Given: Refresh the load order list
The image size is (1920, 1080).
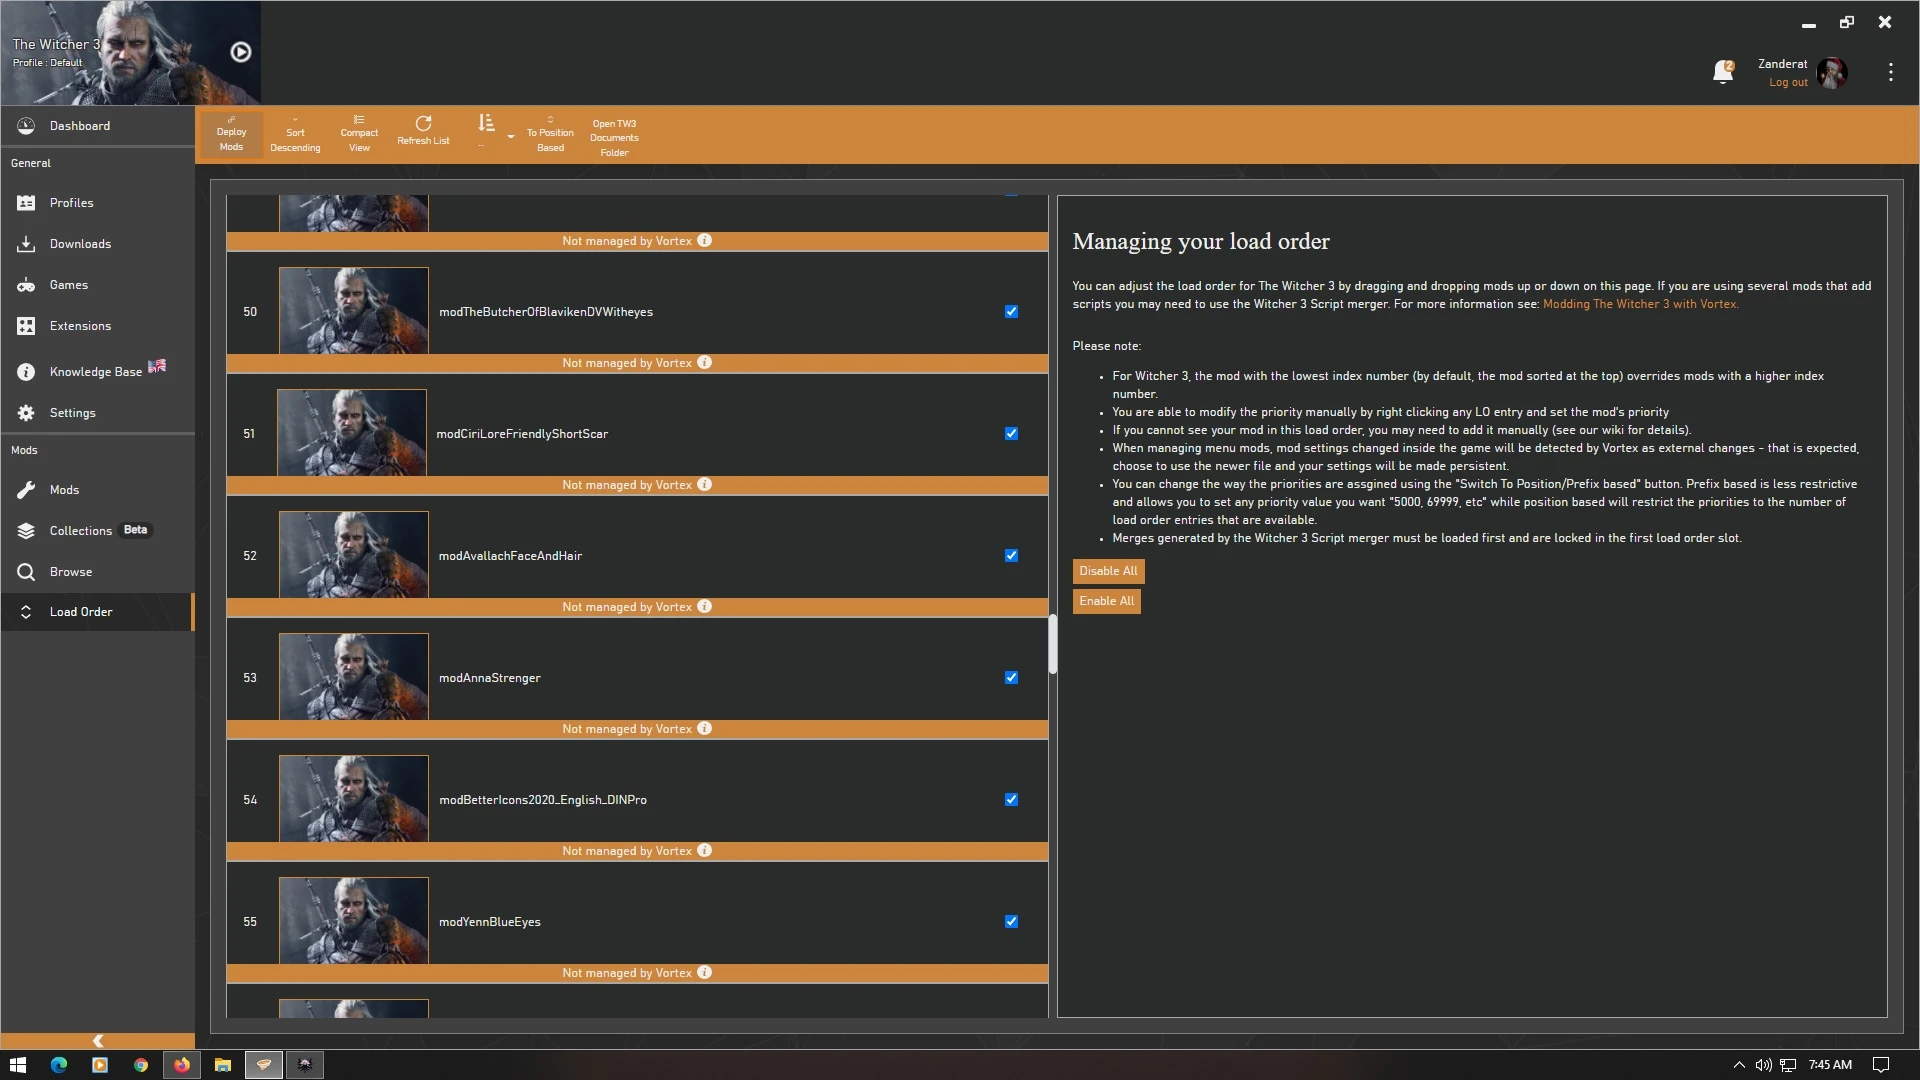Looking at the screenshot, I should pos(423,131).
